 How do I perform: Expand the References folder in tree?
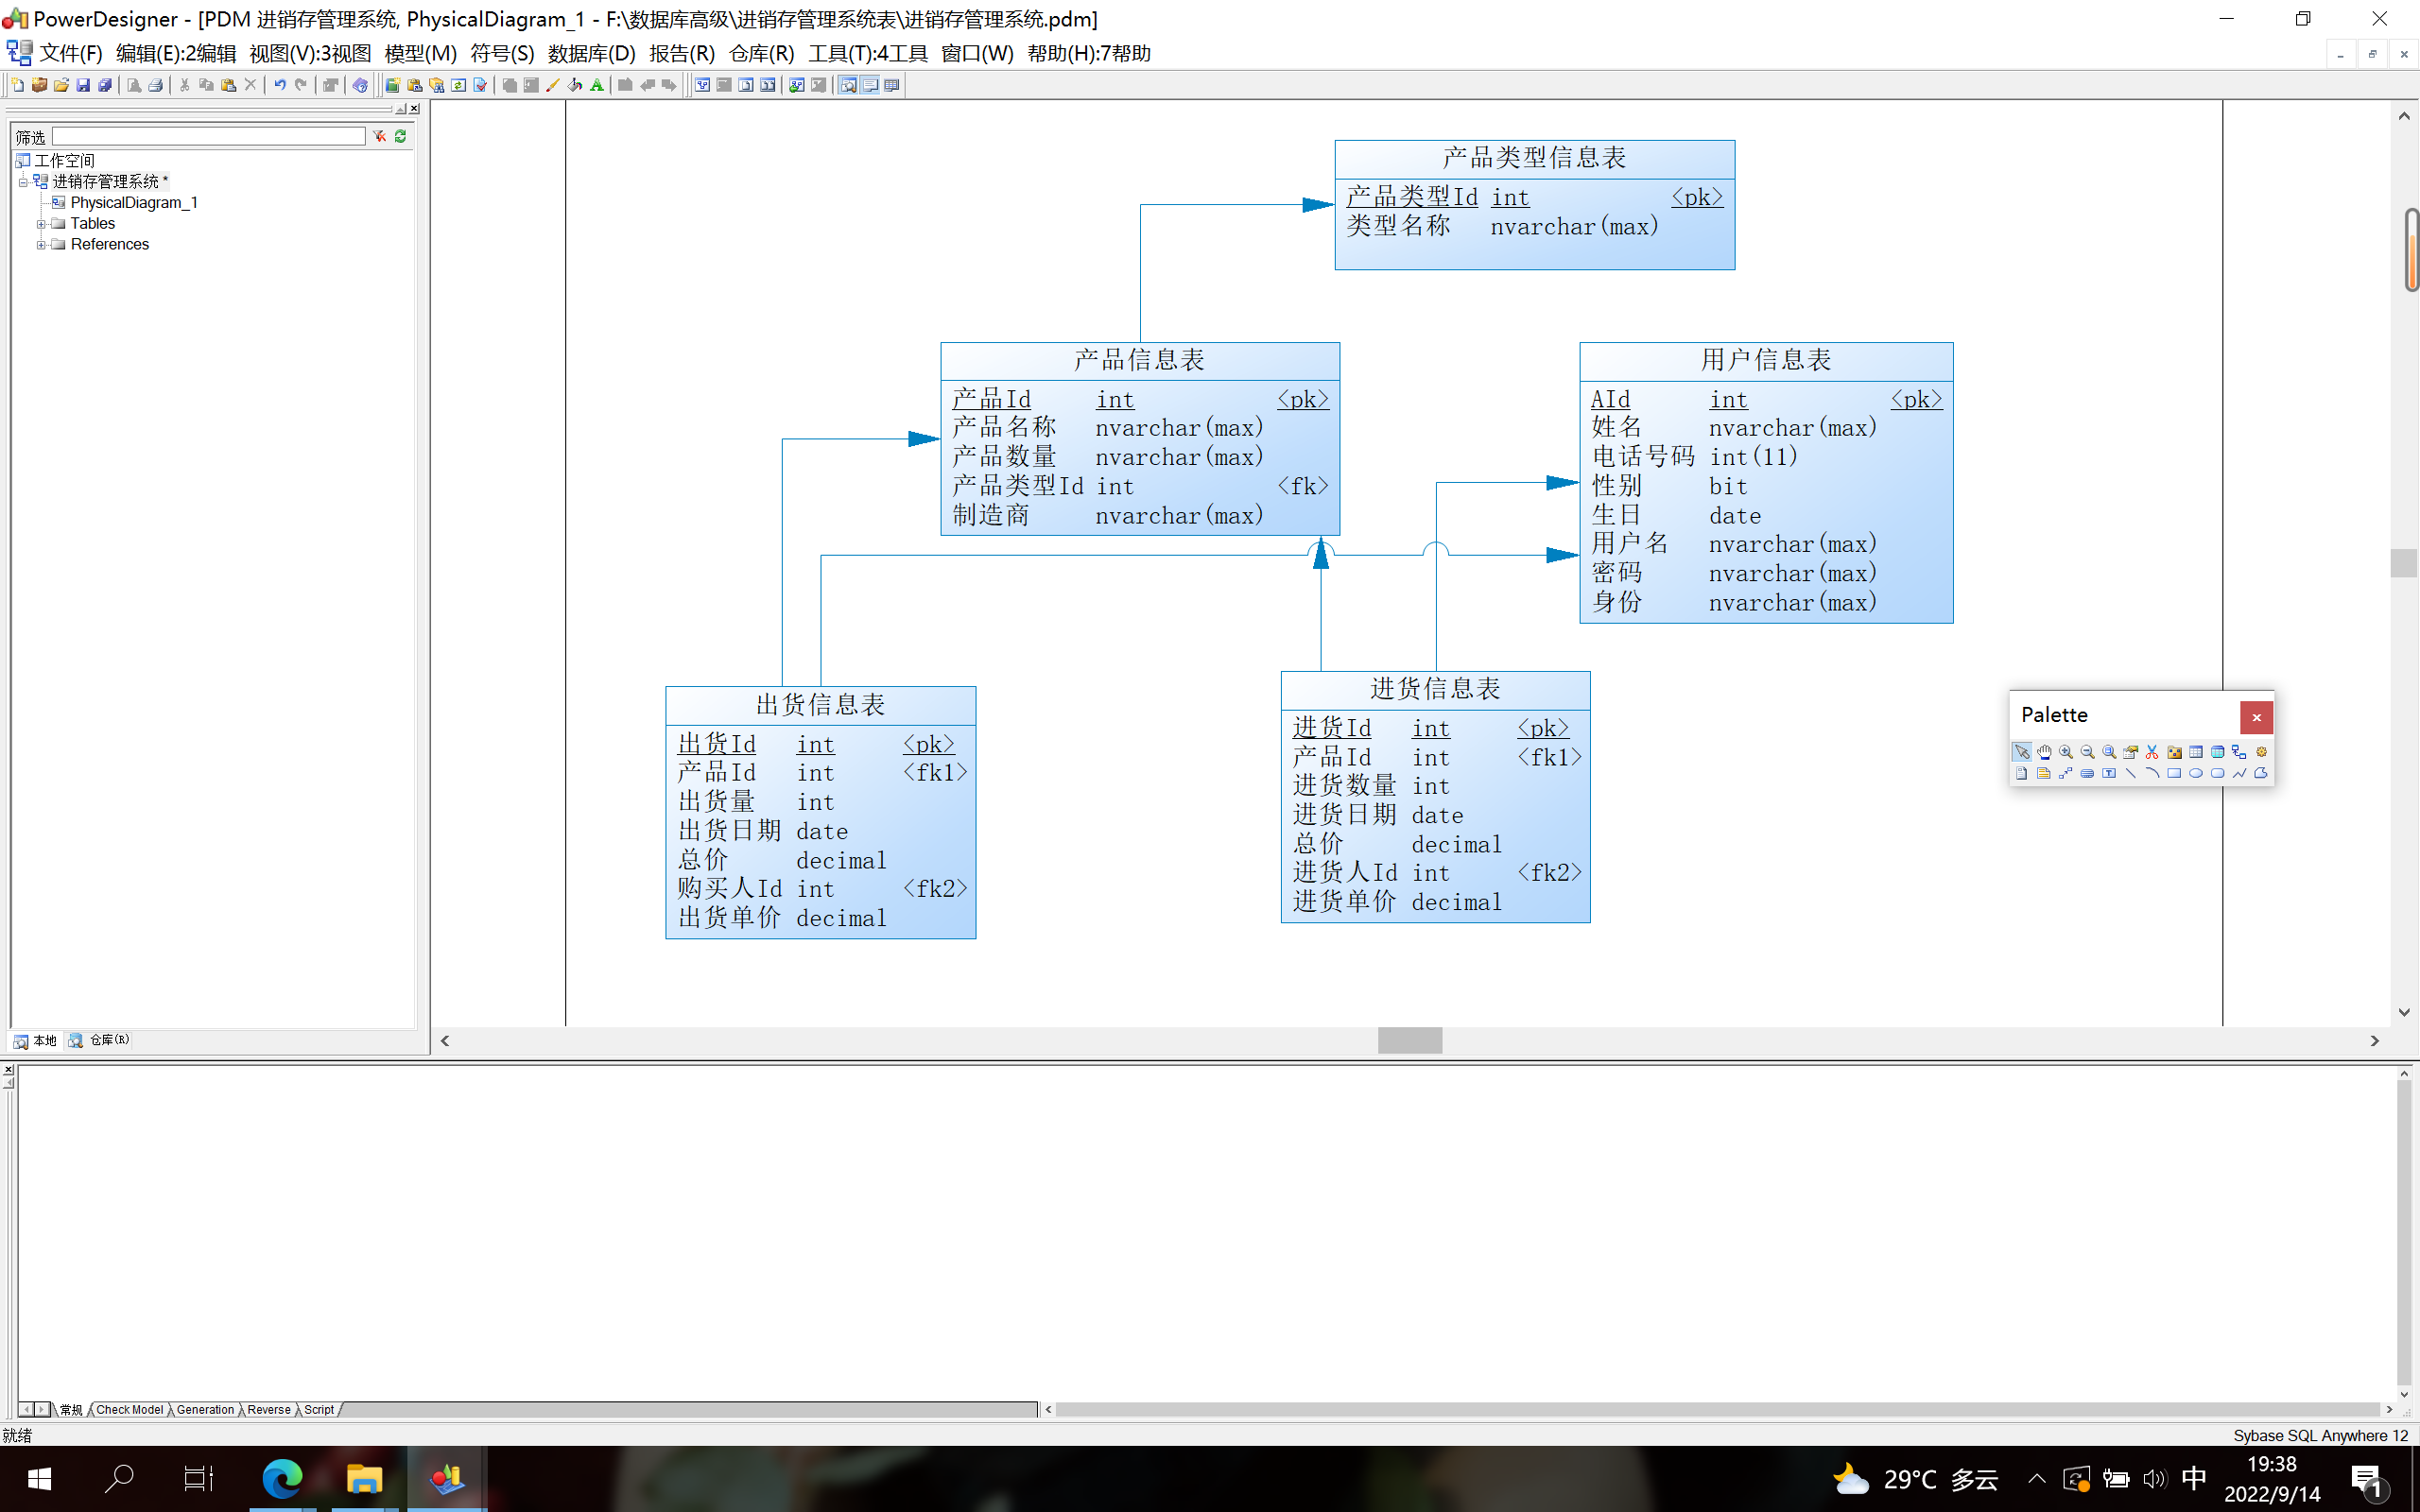(x=41, y=245)
